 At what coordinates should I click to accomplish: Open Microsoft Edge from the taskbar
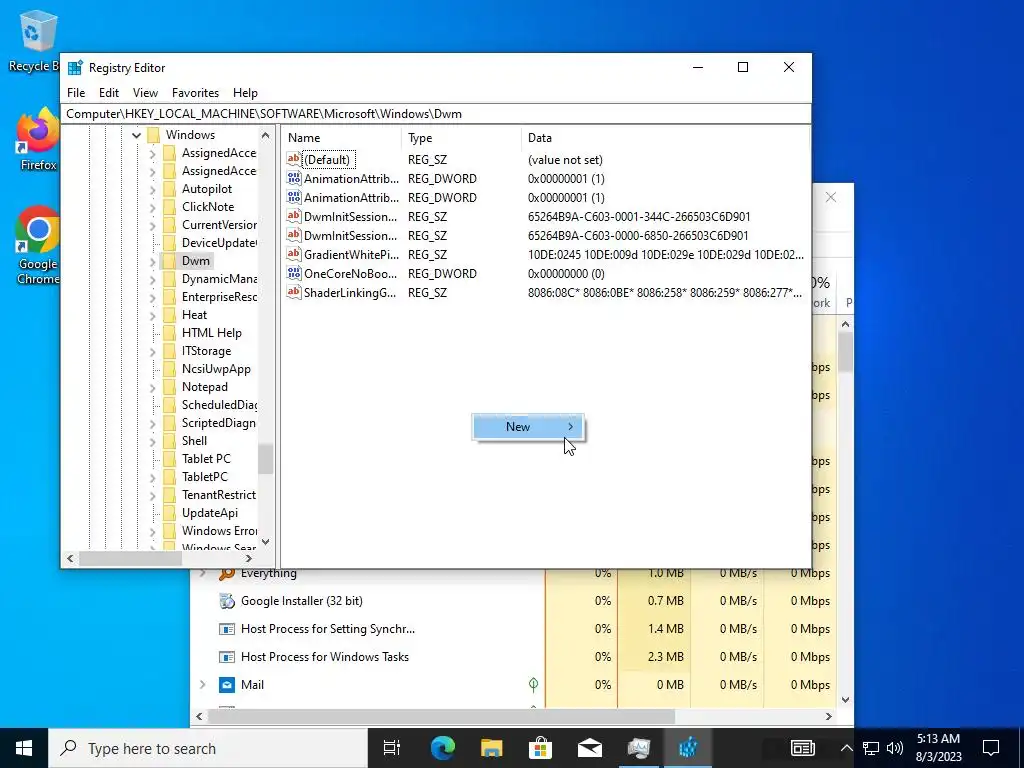[442, 748]
